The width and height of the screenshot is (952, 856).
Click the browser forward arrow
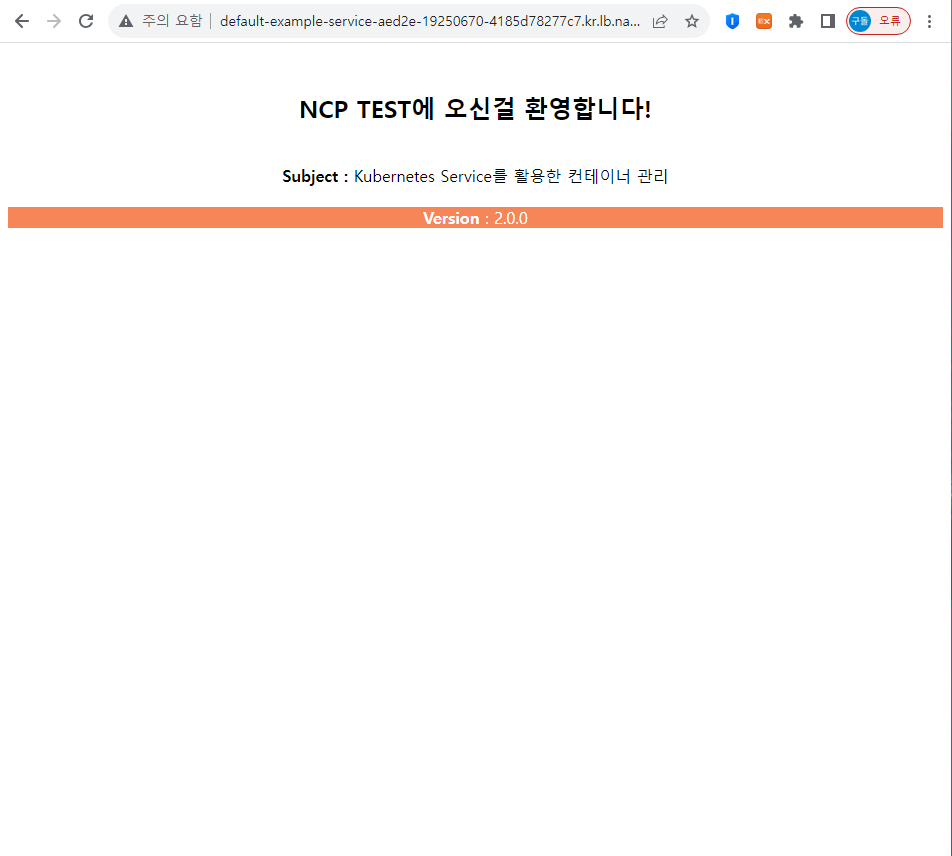(x=54, y=21)
